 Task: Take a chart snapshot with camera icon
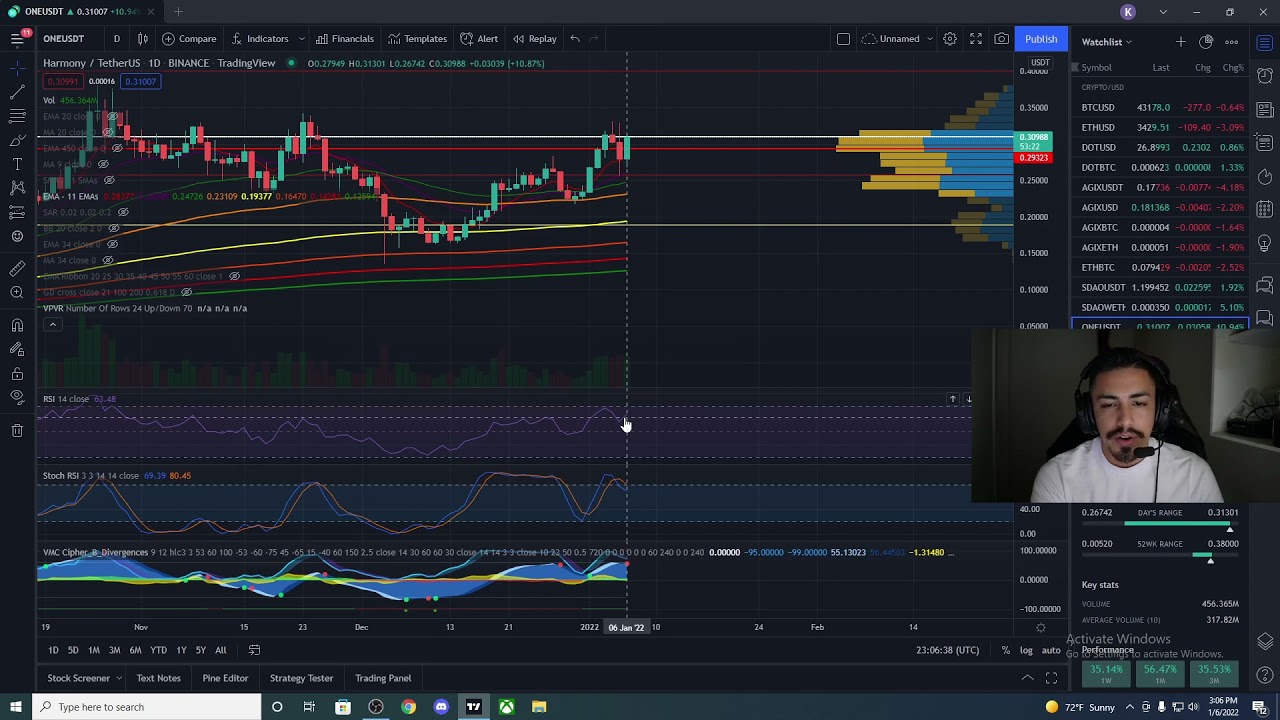1001,39
